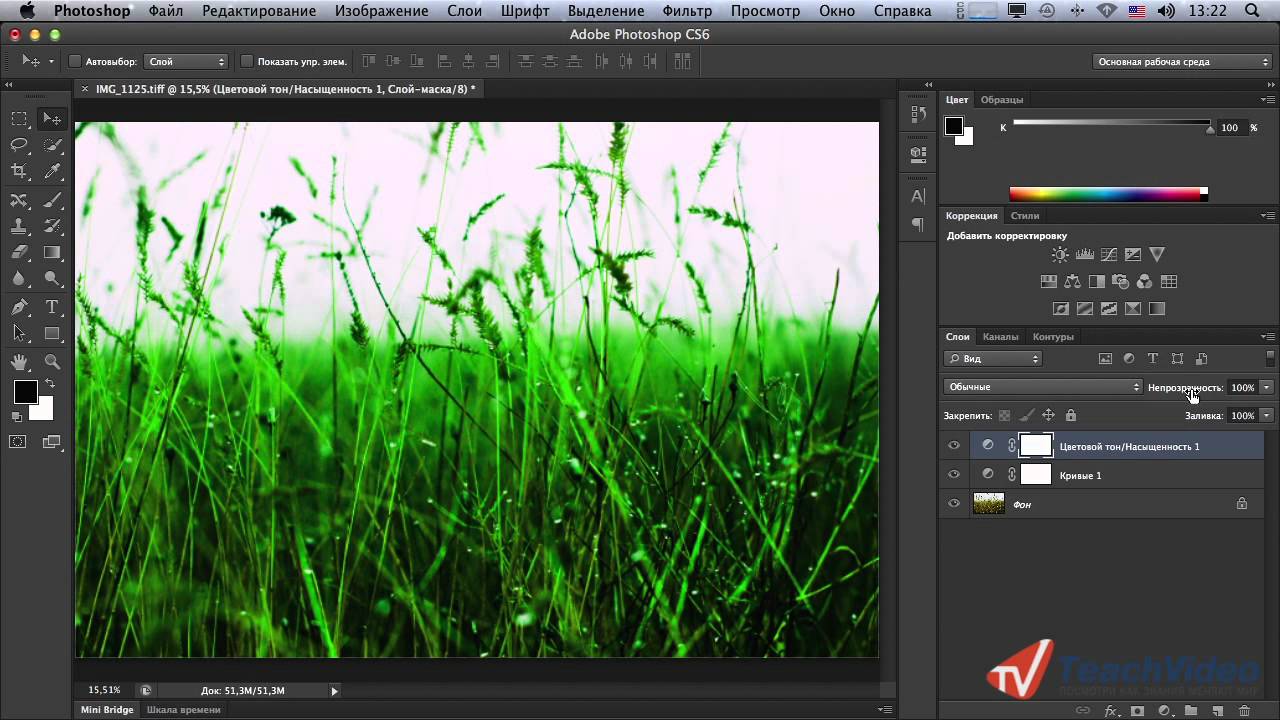Open the Фильтр menu
The image size is (1280, 720).
click(x=688, y=11)
